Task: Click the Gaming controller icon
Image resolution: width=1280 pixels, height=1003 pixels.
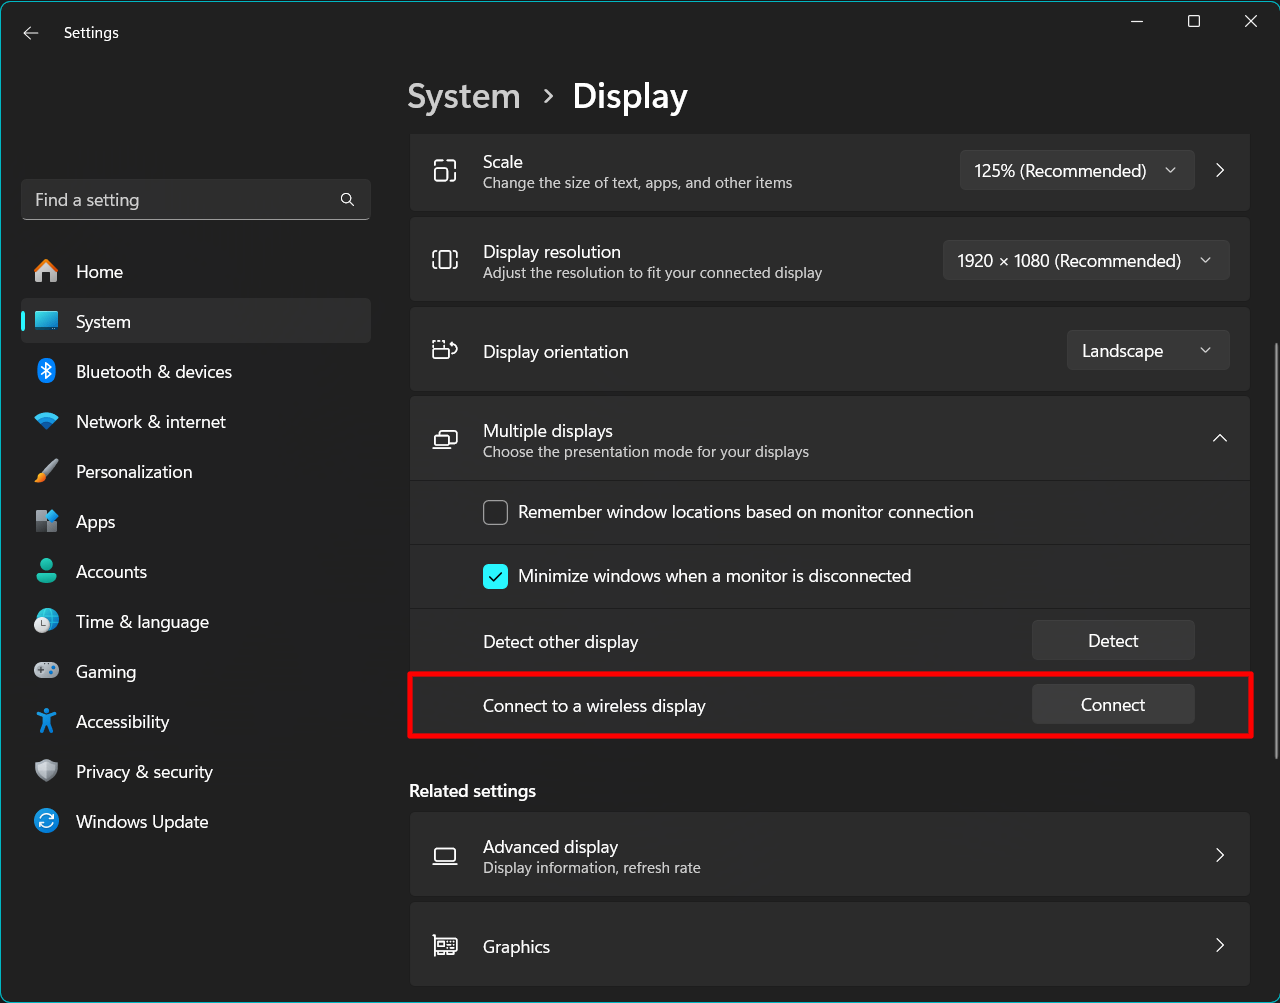Action: pos(46,671)
